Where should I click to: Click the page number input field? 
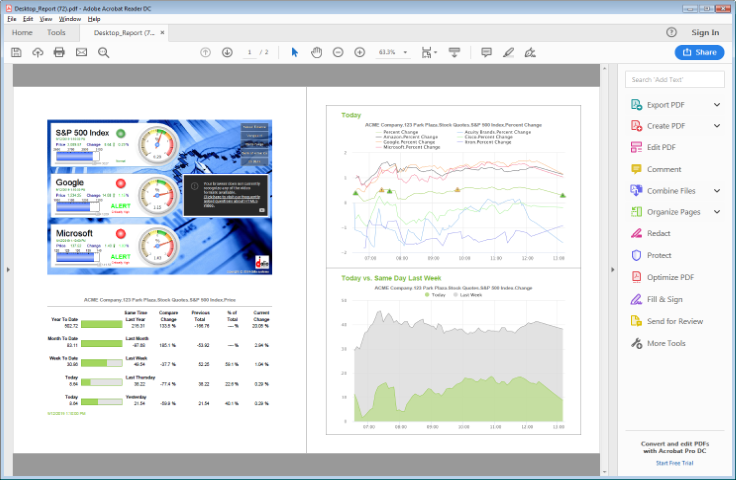(x=249, y=52)
